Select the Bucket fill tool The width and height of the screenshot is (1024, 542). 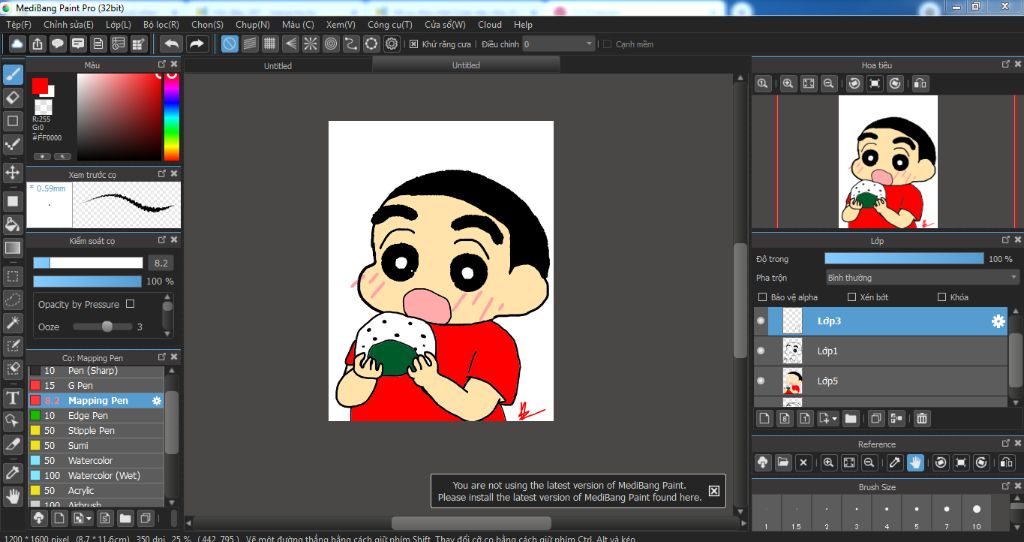click(x=12, y=224)
